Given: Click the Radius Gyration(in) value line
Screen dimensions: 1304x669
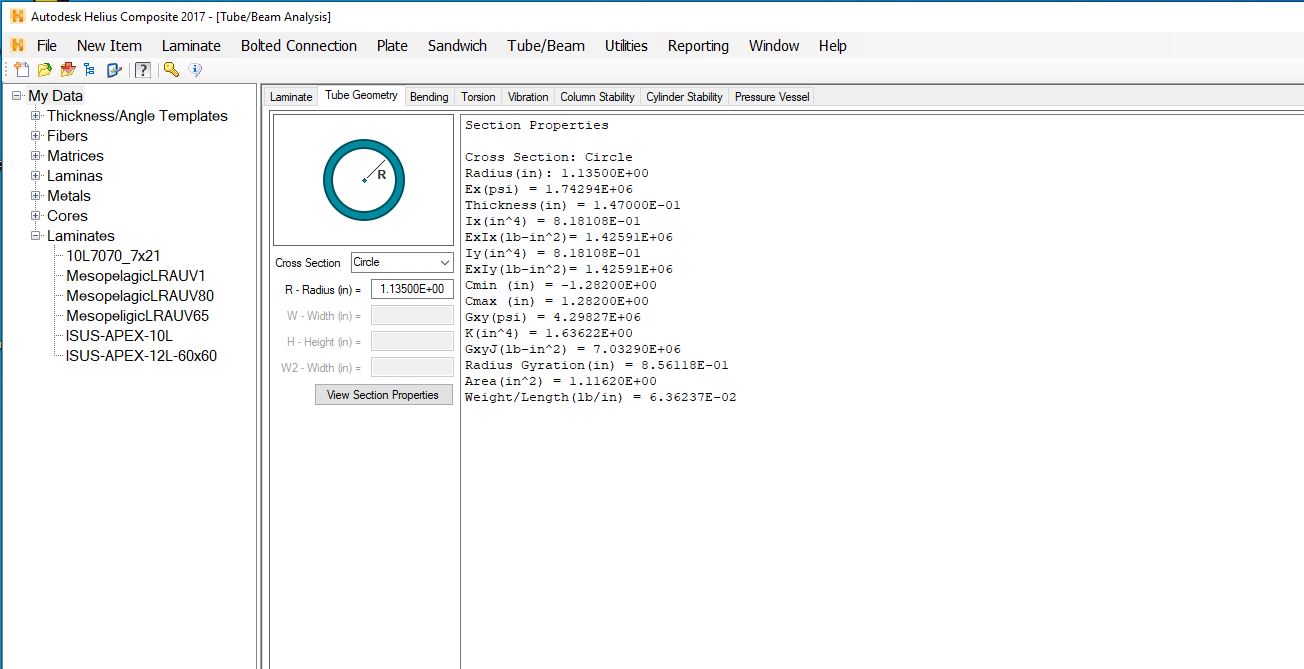Looking at the screenshot, I should [597, 365].
